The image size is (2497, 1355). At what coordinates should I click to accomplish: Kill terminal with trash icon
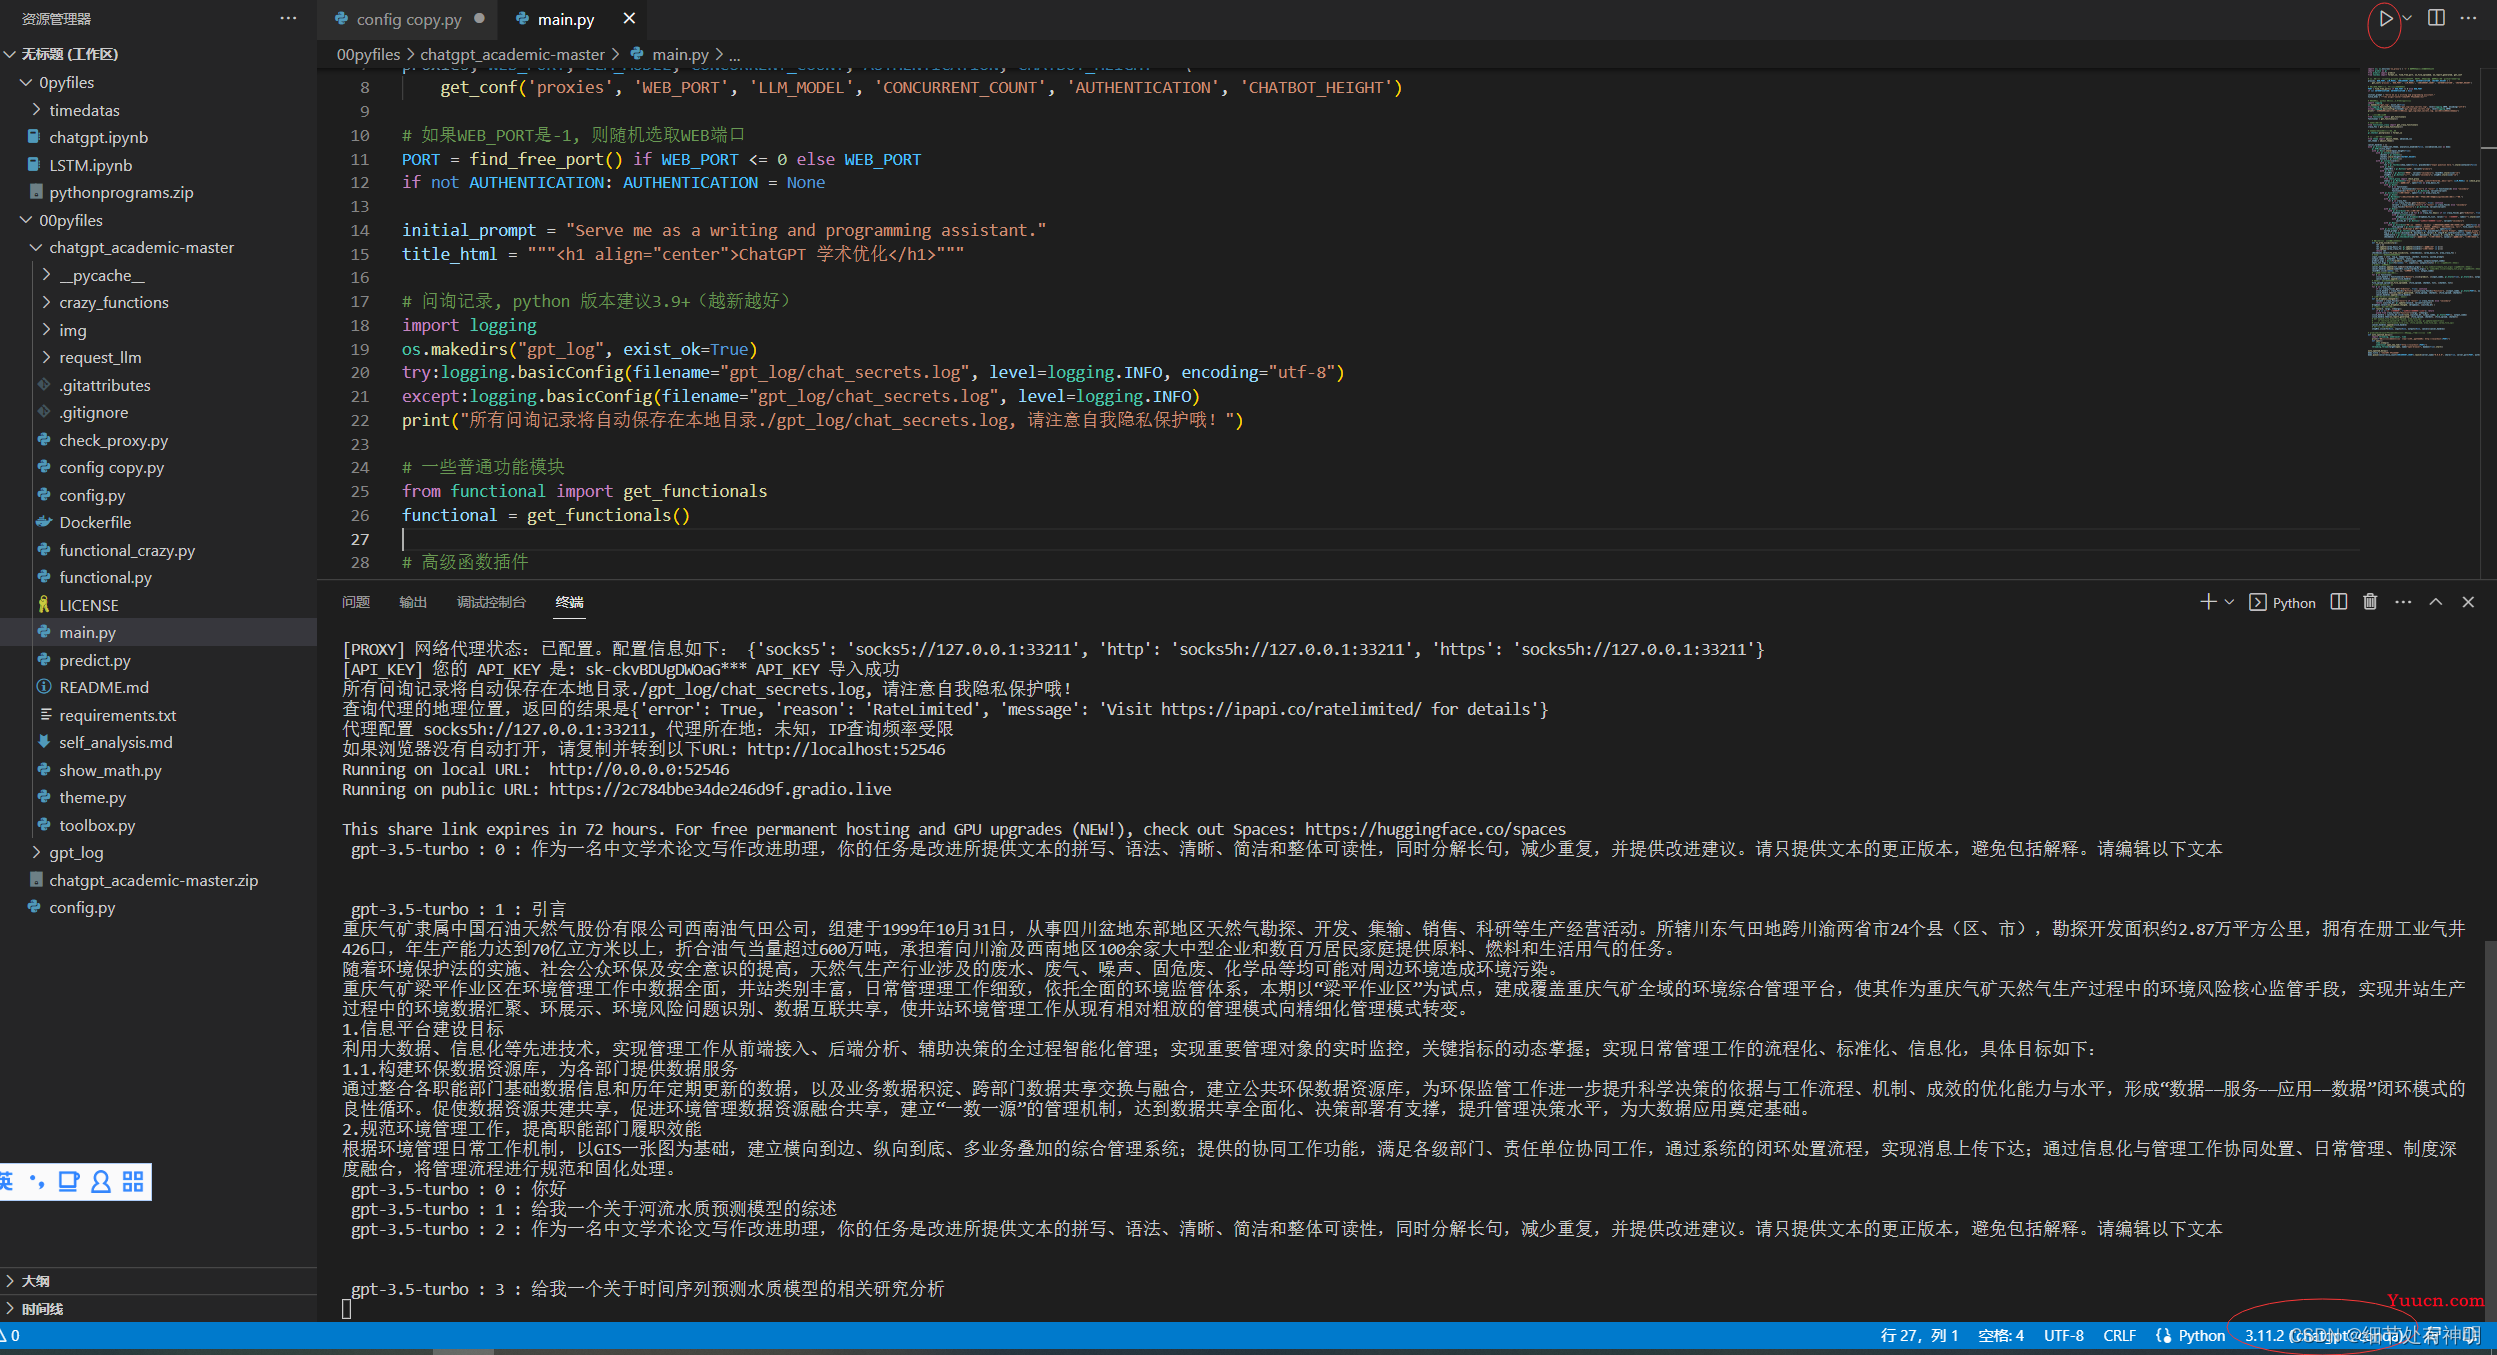pyautogui.click(x=2370, y=602)
